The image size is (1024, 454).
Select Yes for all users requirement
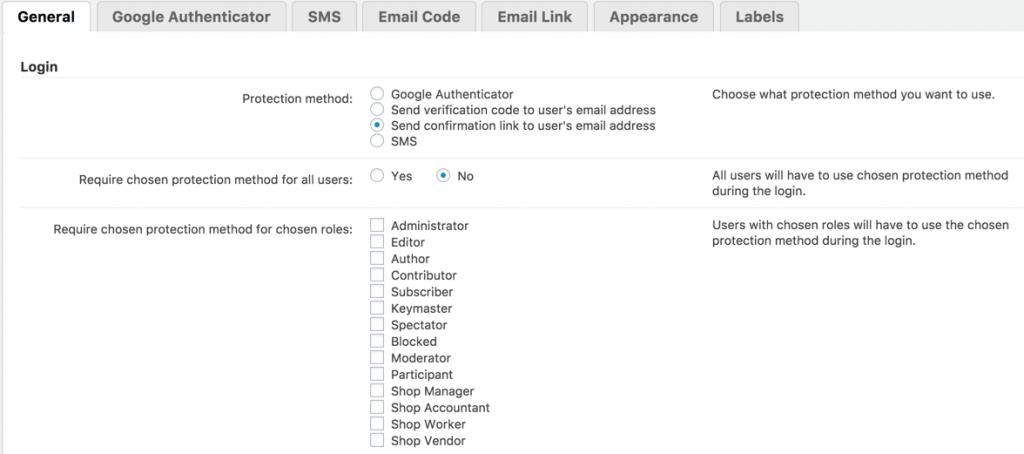(x=377, y=176)
